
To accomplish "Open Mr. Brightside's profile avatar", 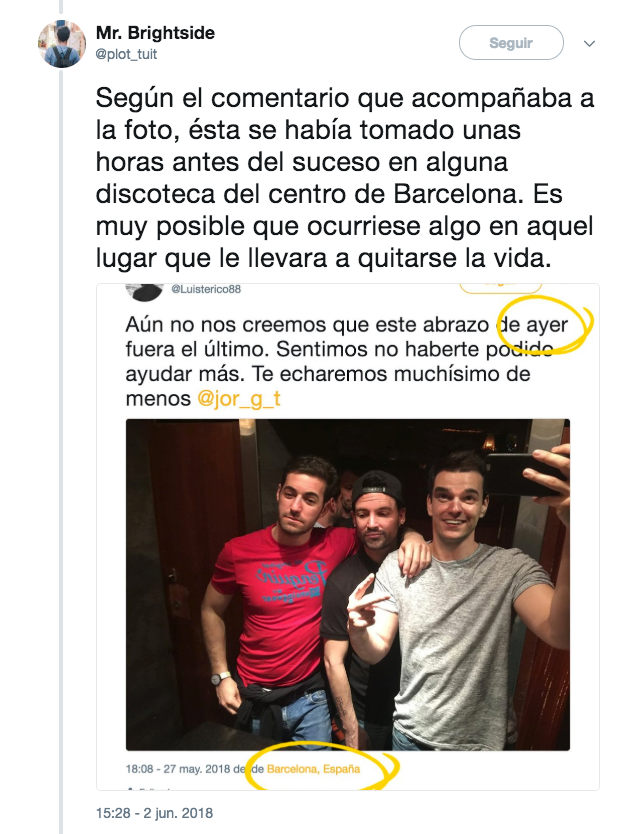I will point(62,44).
